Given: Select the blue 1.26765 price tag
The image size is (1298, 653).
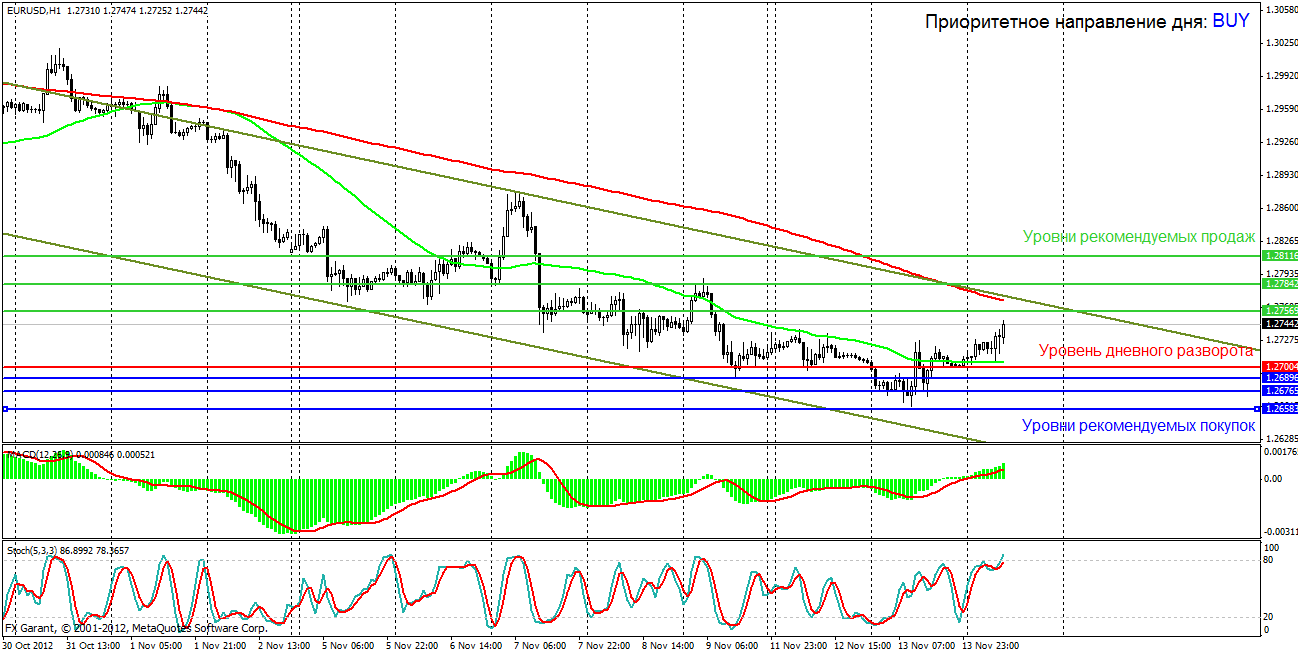Looking at the screenshot, I should pyautogui.click(x=1280, y=391).
